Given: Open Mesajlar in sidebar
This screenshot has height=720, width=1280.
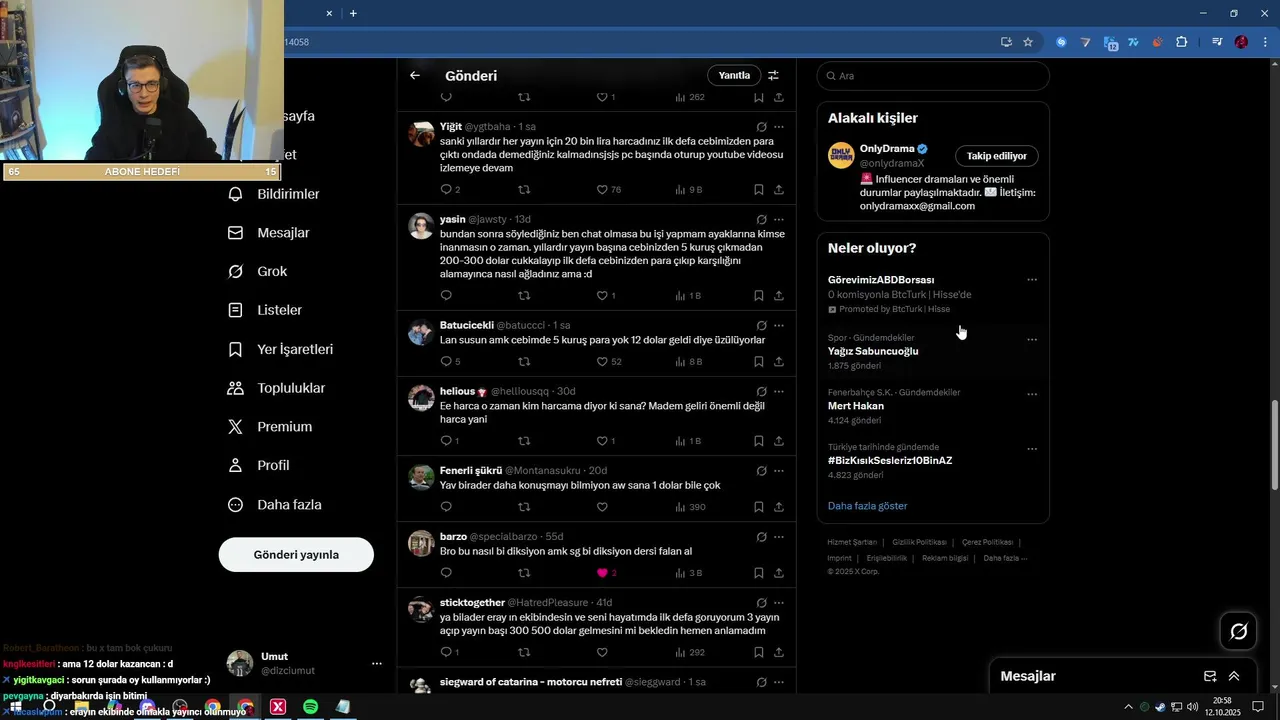Looking at the screenshot, I should (x=270, y=232).
